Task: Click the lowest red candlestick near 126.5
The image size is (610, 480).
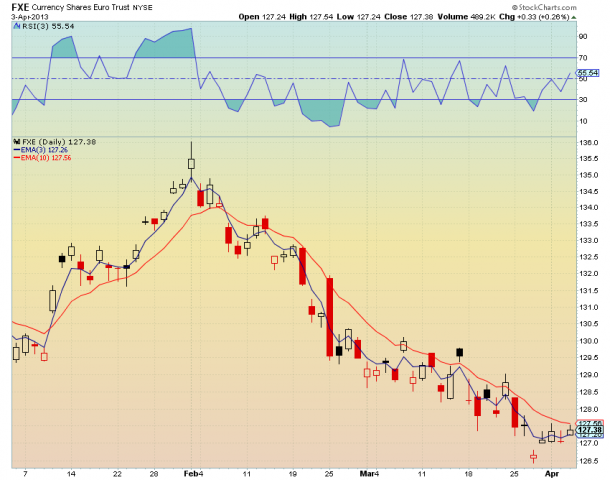Action: coord(533,457)
